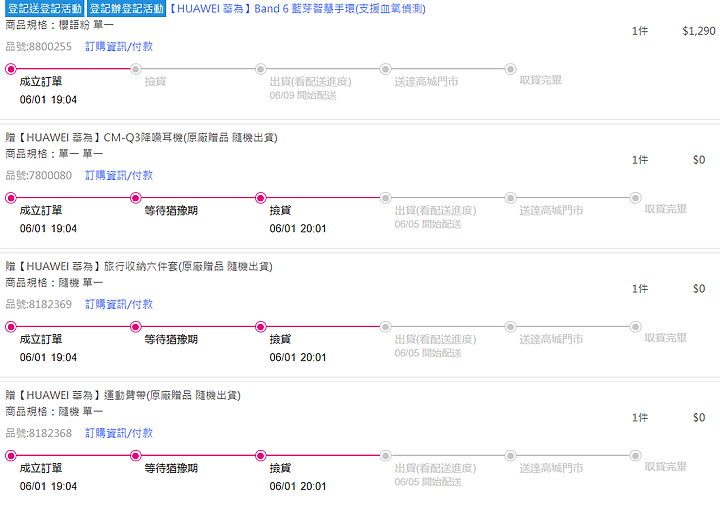Click the 品號:8182369 item number
The height and width of the screenshot is (505, 720).
pos(39,304)
